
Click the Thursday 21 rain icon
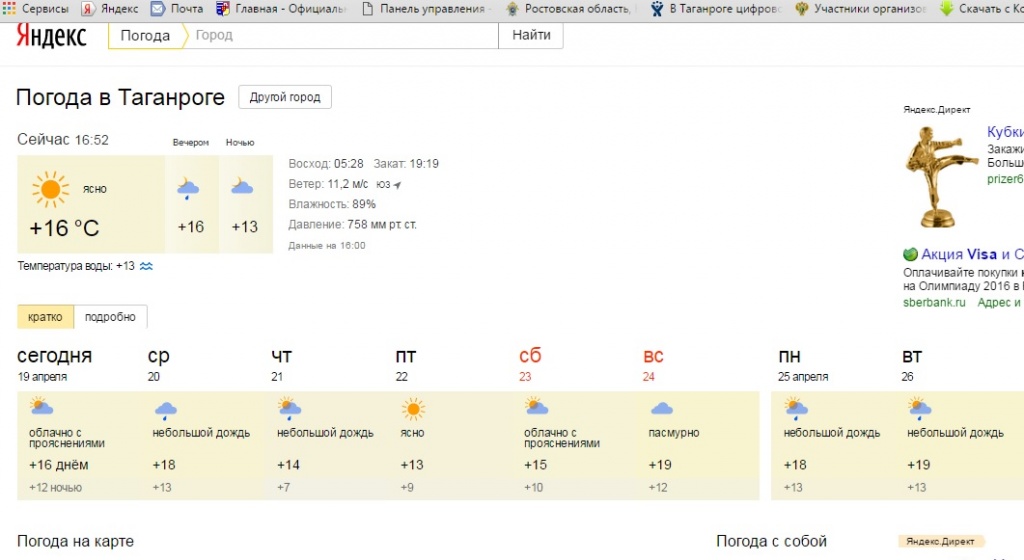pyautogui.click(x=289, y=409)
